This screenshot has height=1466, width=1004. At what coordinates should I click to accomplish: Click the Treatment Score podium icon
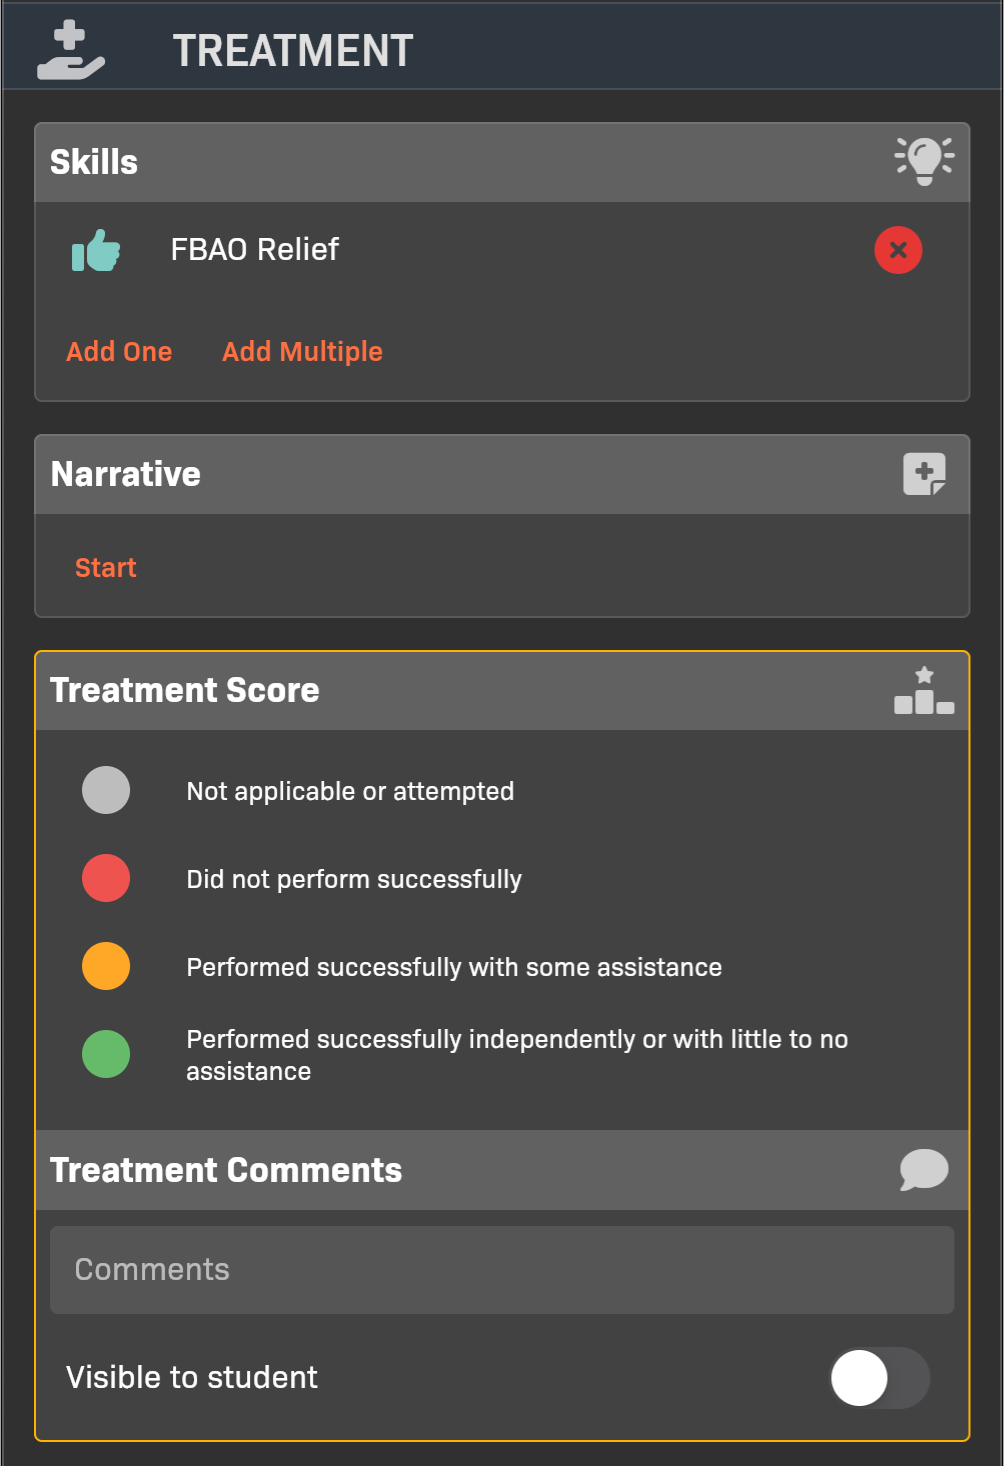tap(924, 690)
